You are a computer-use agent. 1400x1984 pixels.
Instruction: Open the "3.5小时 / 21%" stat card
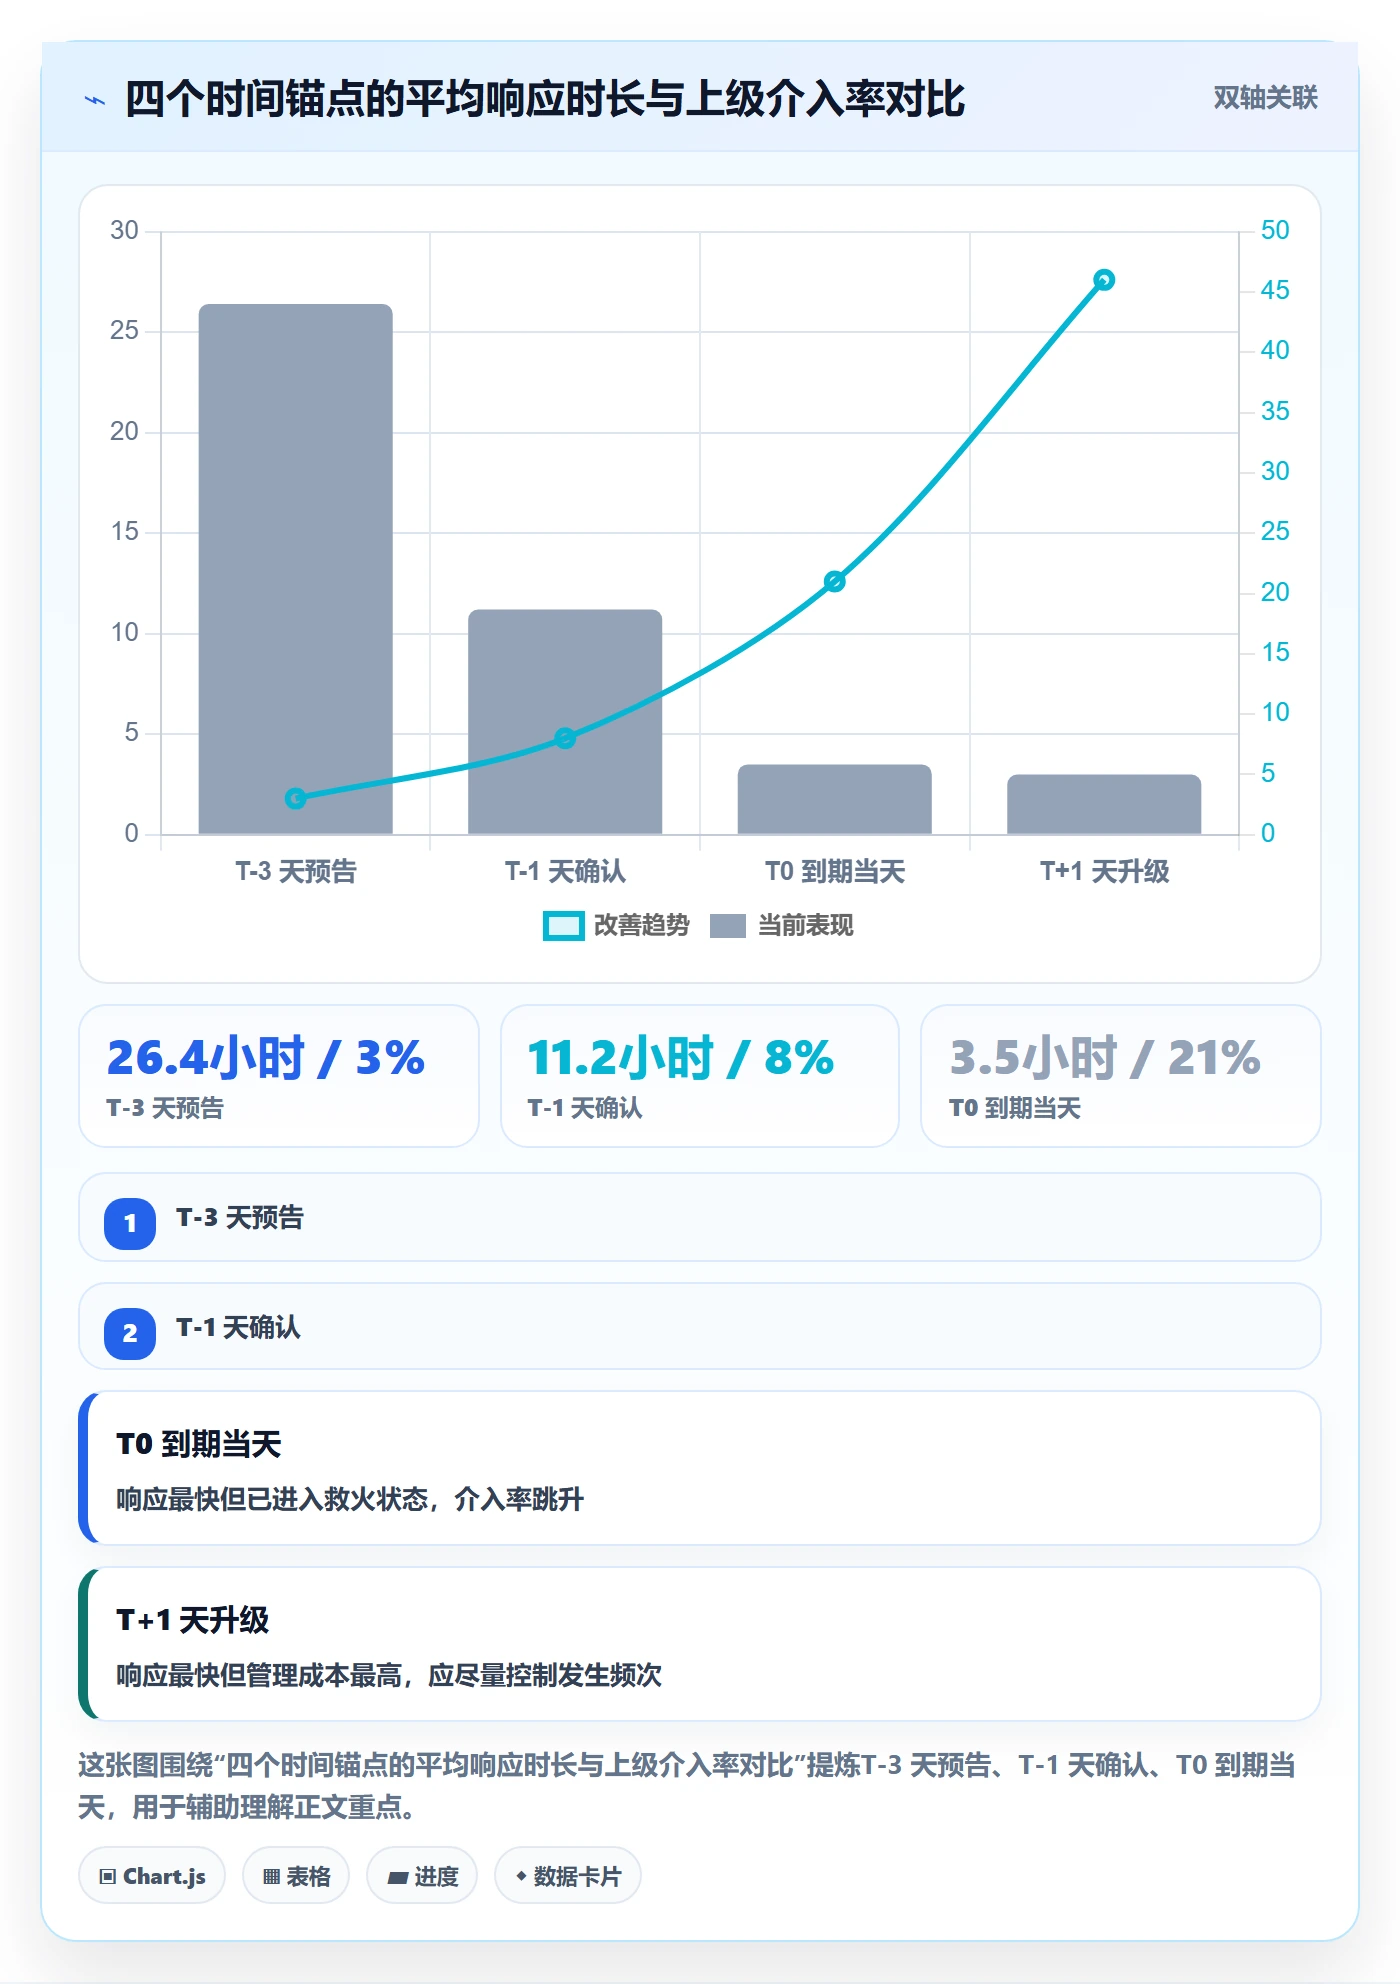pyautogui.click(x=1121, y=1076)
